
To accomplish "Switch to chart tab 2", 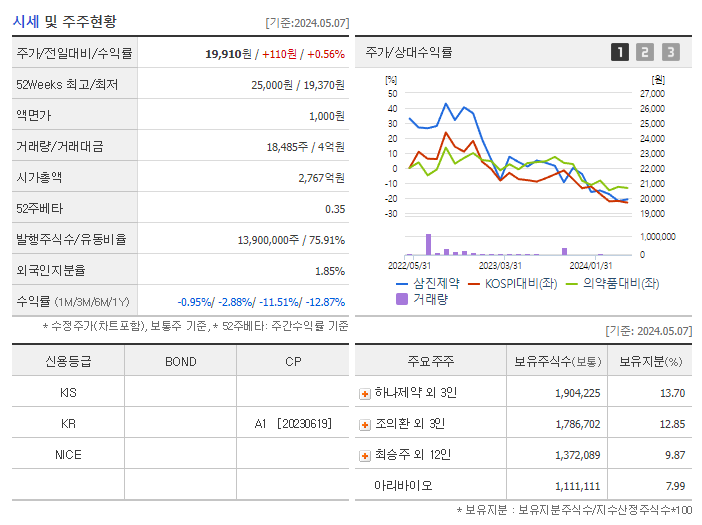I will click(645, 52).
